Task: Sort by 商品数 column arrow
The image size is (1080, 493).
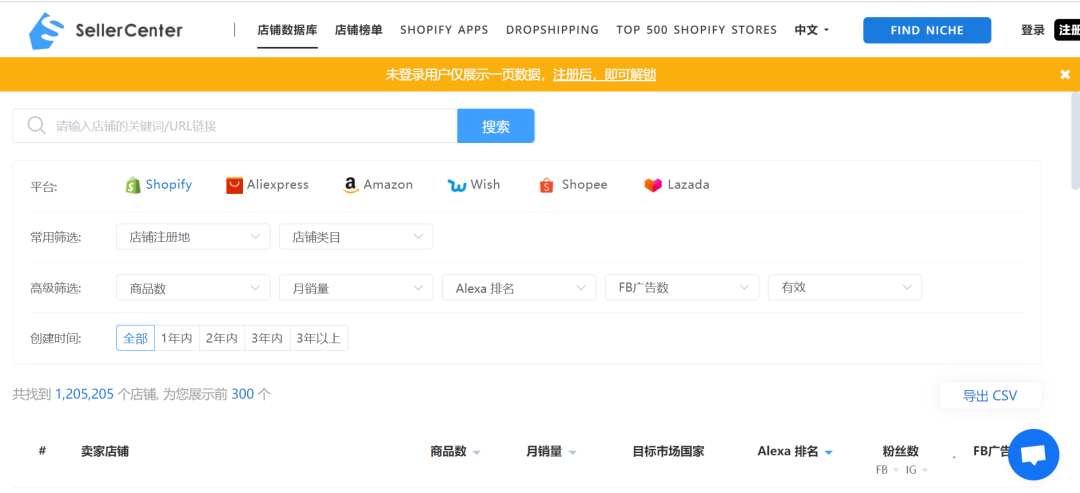Action: click(476, 452)
